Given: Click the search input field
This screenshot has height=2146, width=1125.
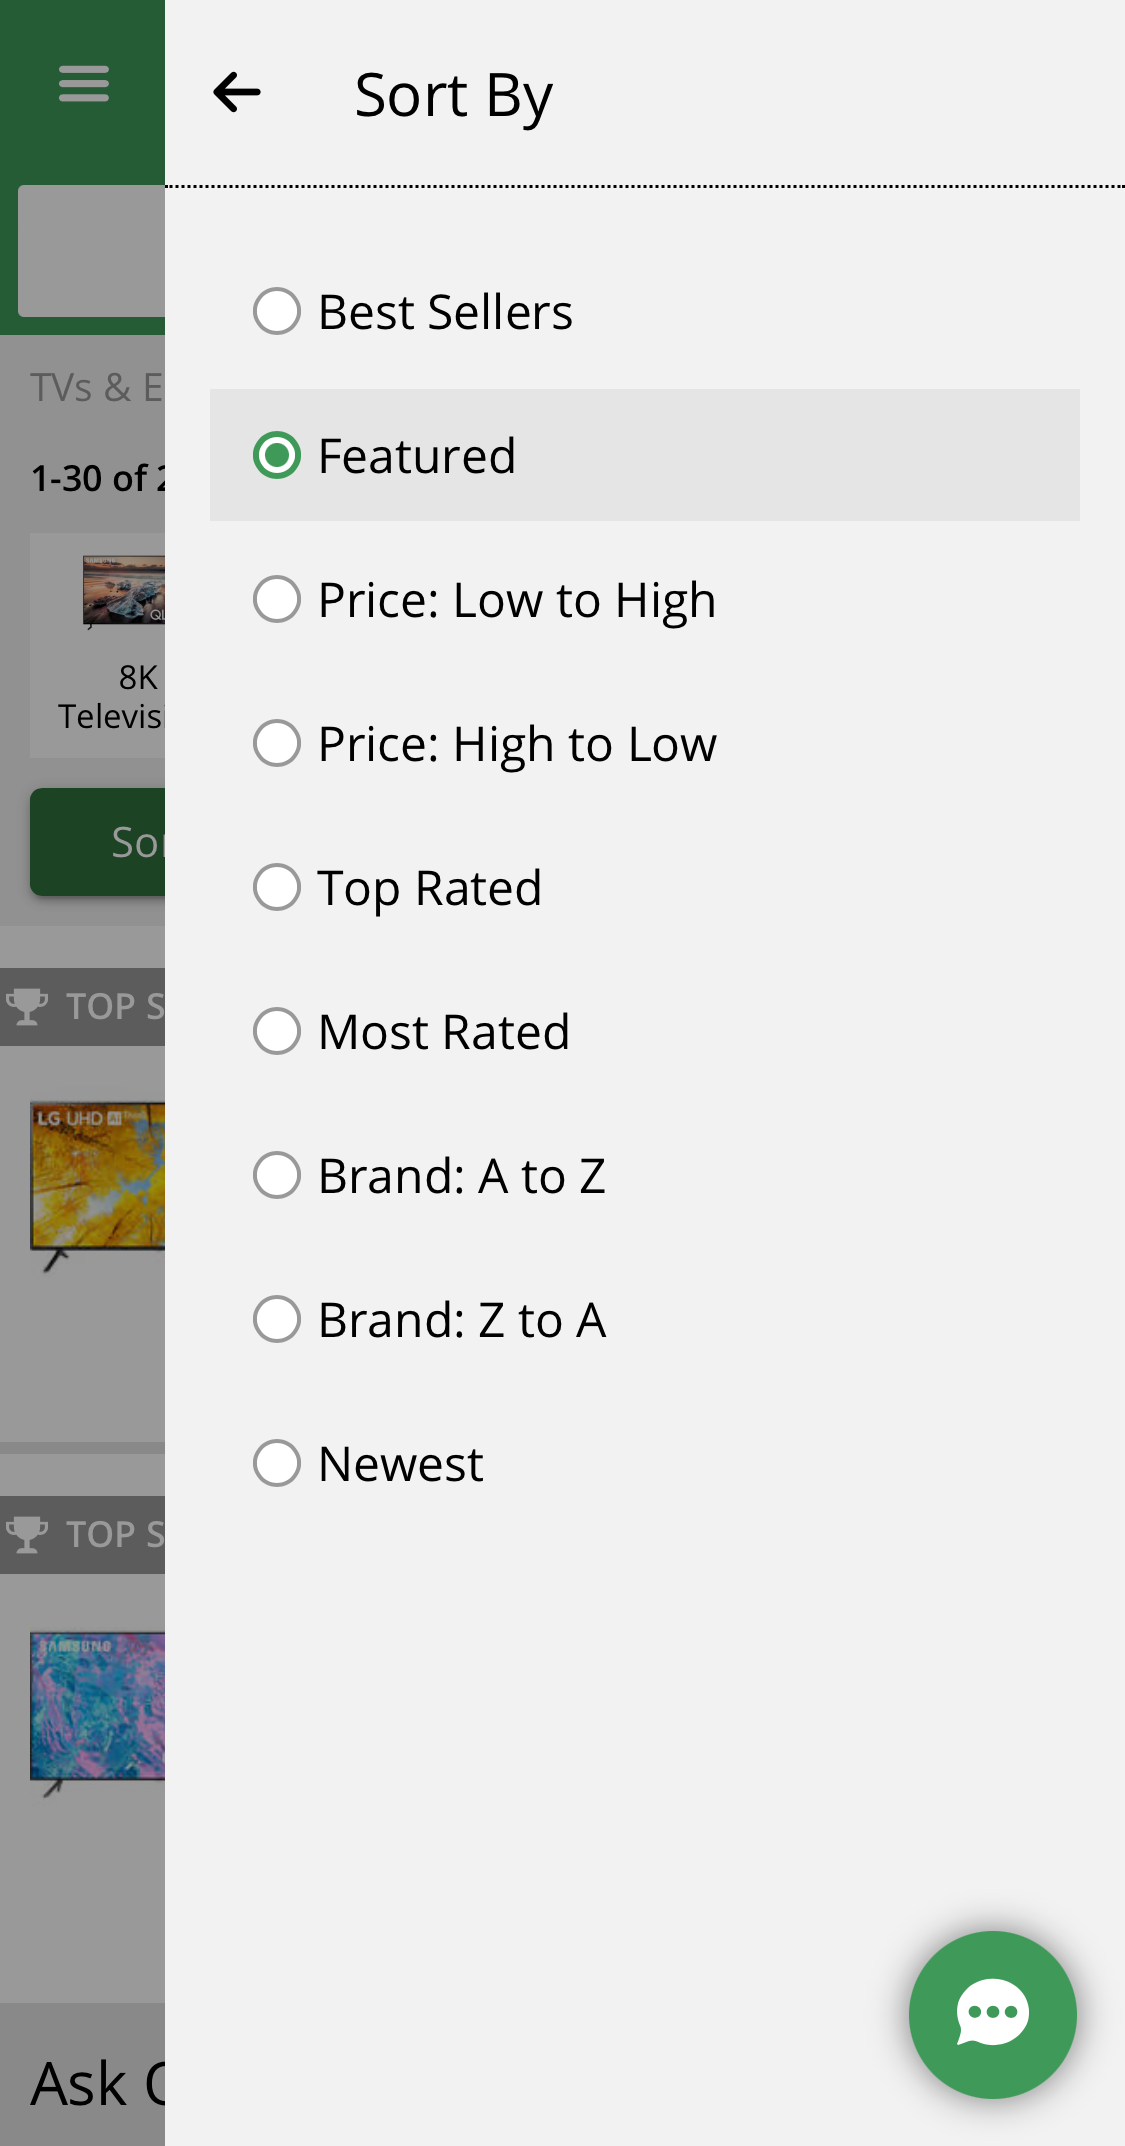Looking at the screenshot, I should (90, 250).
